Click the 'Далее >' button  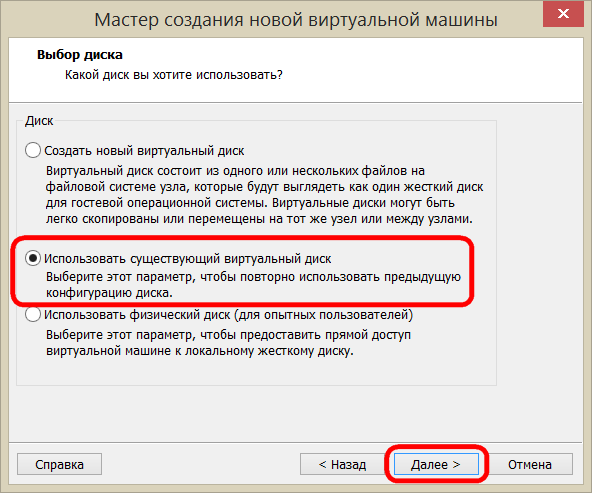[x=436, y=464]
